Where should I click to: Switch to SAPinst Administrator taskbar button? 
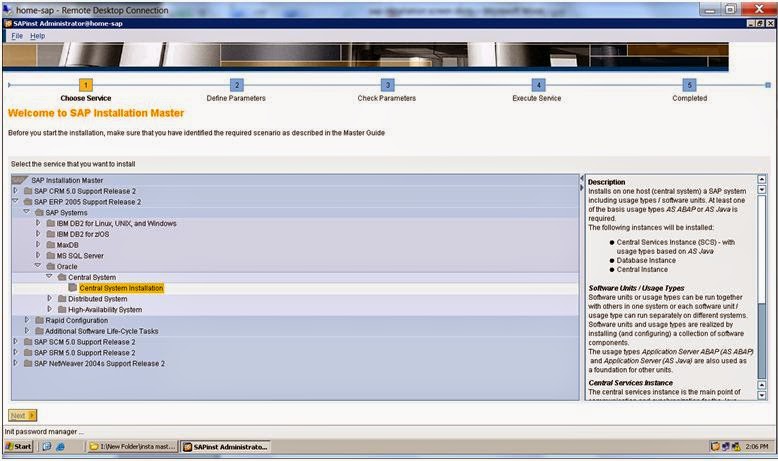(x=226, y=447)
